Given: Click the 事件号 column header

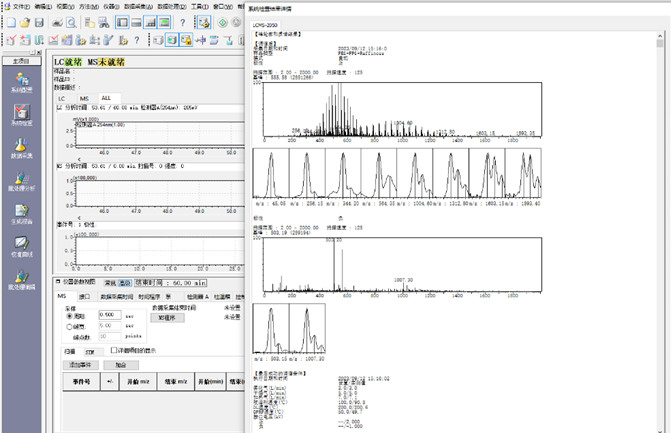Looking at the screenshot, I should pyautogui.click(x=81, y=381).
